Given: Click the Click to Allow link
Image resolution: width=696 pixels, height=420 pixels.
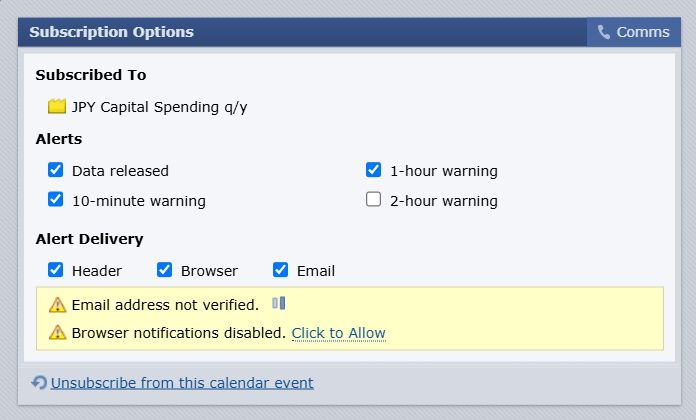Looking at the screenshot, I should pyautogui.click(x=339, y=333).
